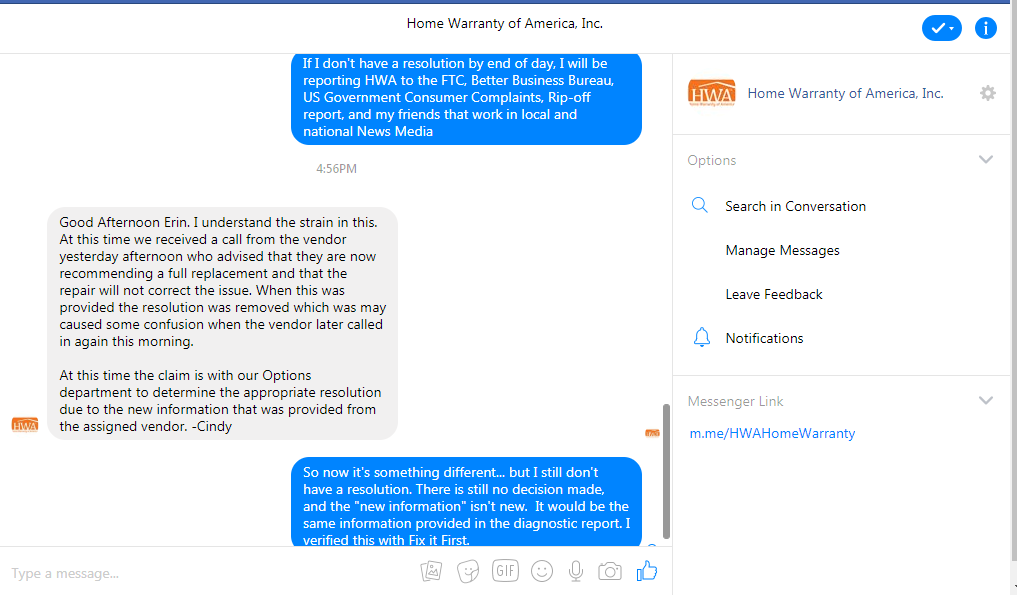This screenshot has height=595, width=1017.
Task: Record a voice clip with microphone icon
Action: tap(575, 571)
